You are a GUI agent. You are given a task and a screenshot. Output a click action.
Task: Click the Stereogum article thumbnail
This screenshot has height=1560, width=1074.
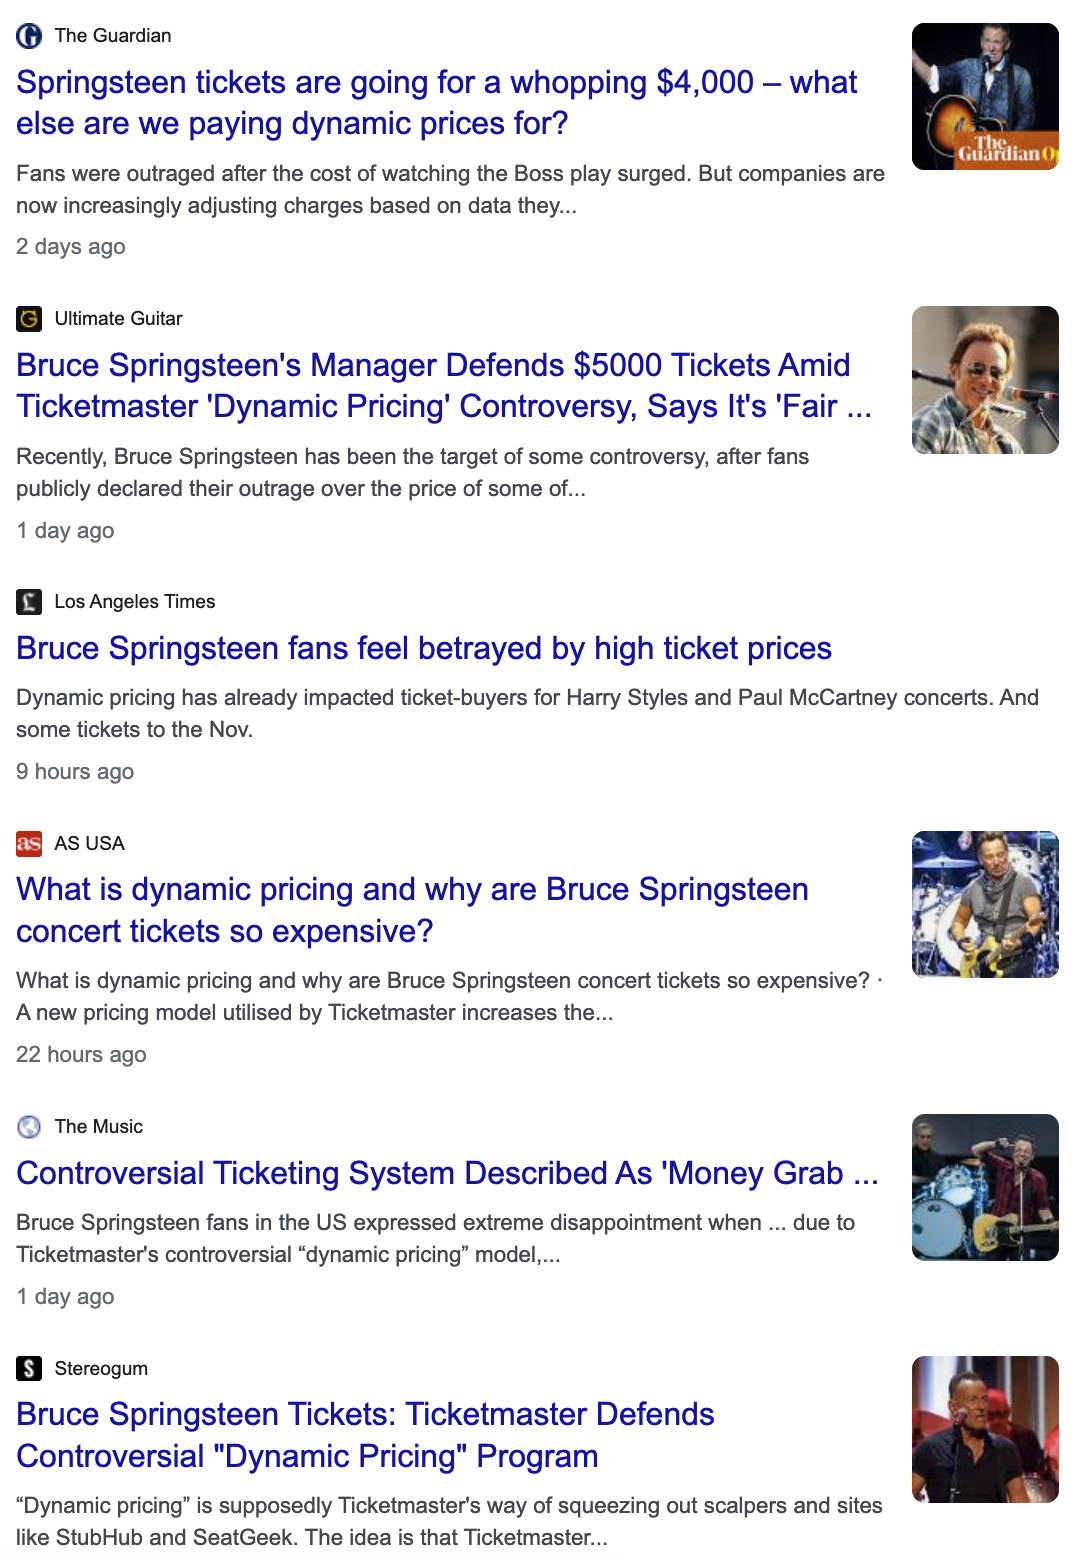click(x=985, y=1429)
